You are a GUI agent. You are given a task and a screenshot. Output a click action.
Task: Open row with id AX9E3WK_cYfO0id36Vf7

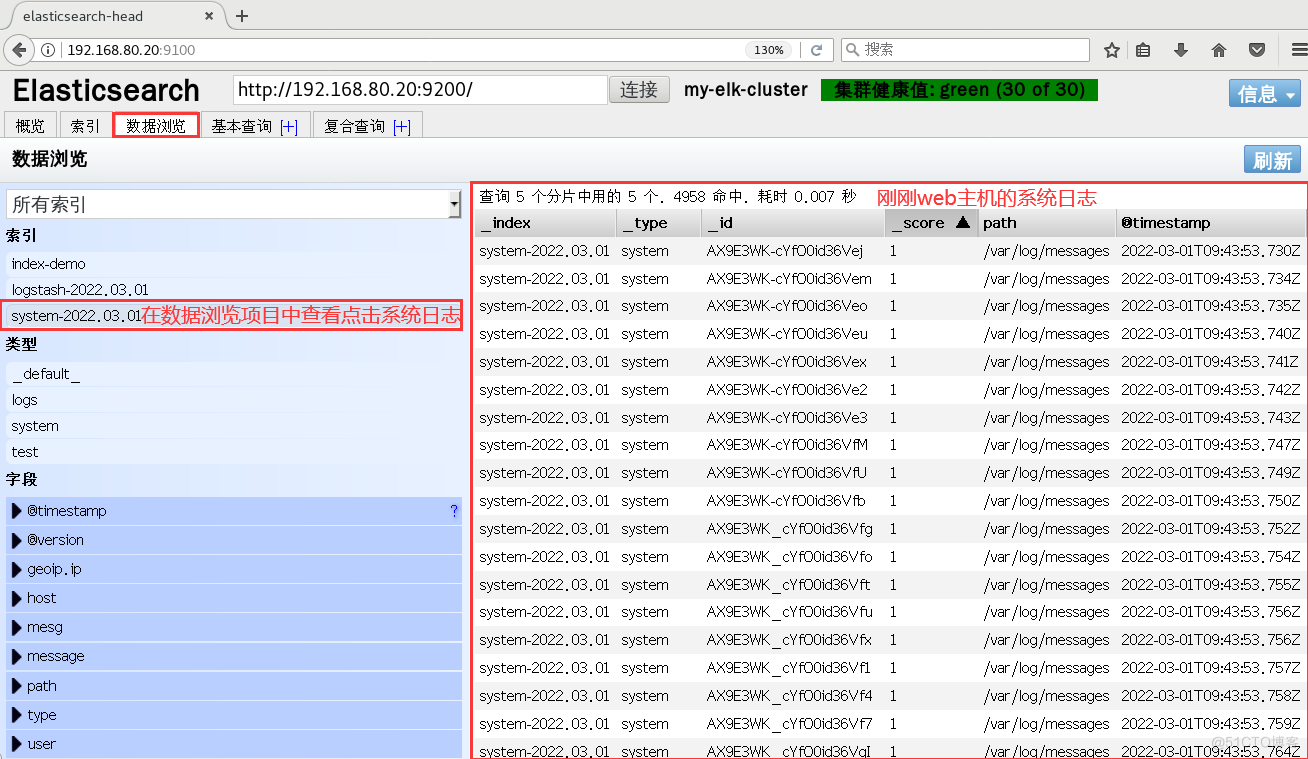(x=789, y=724)
